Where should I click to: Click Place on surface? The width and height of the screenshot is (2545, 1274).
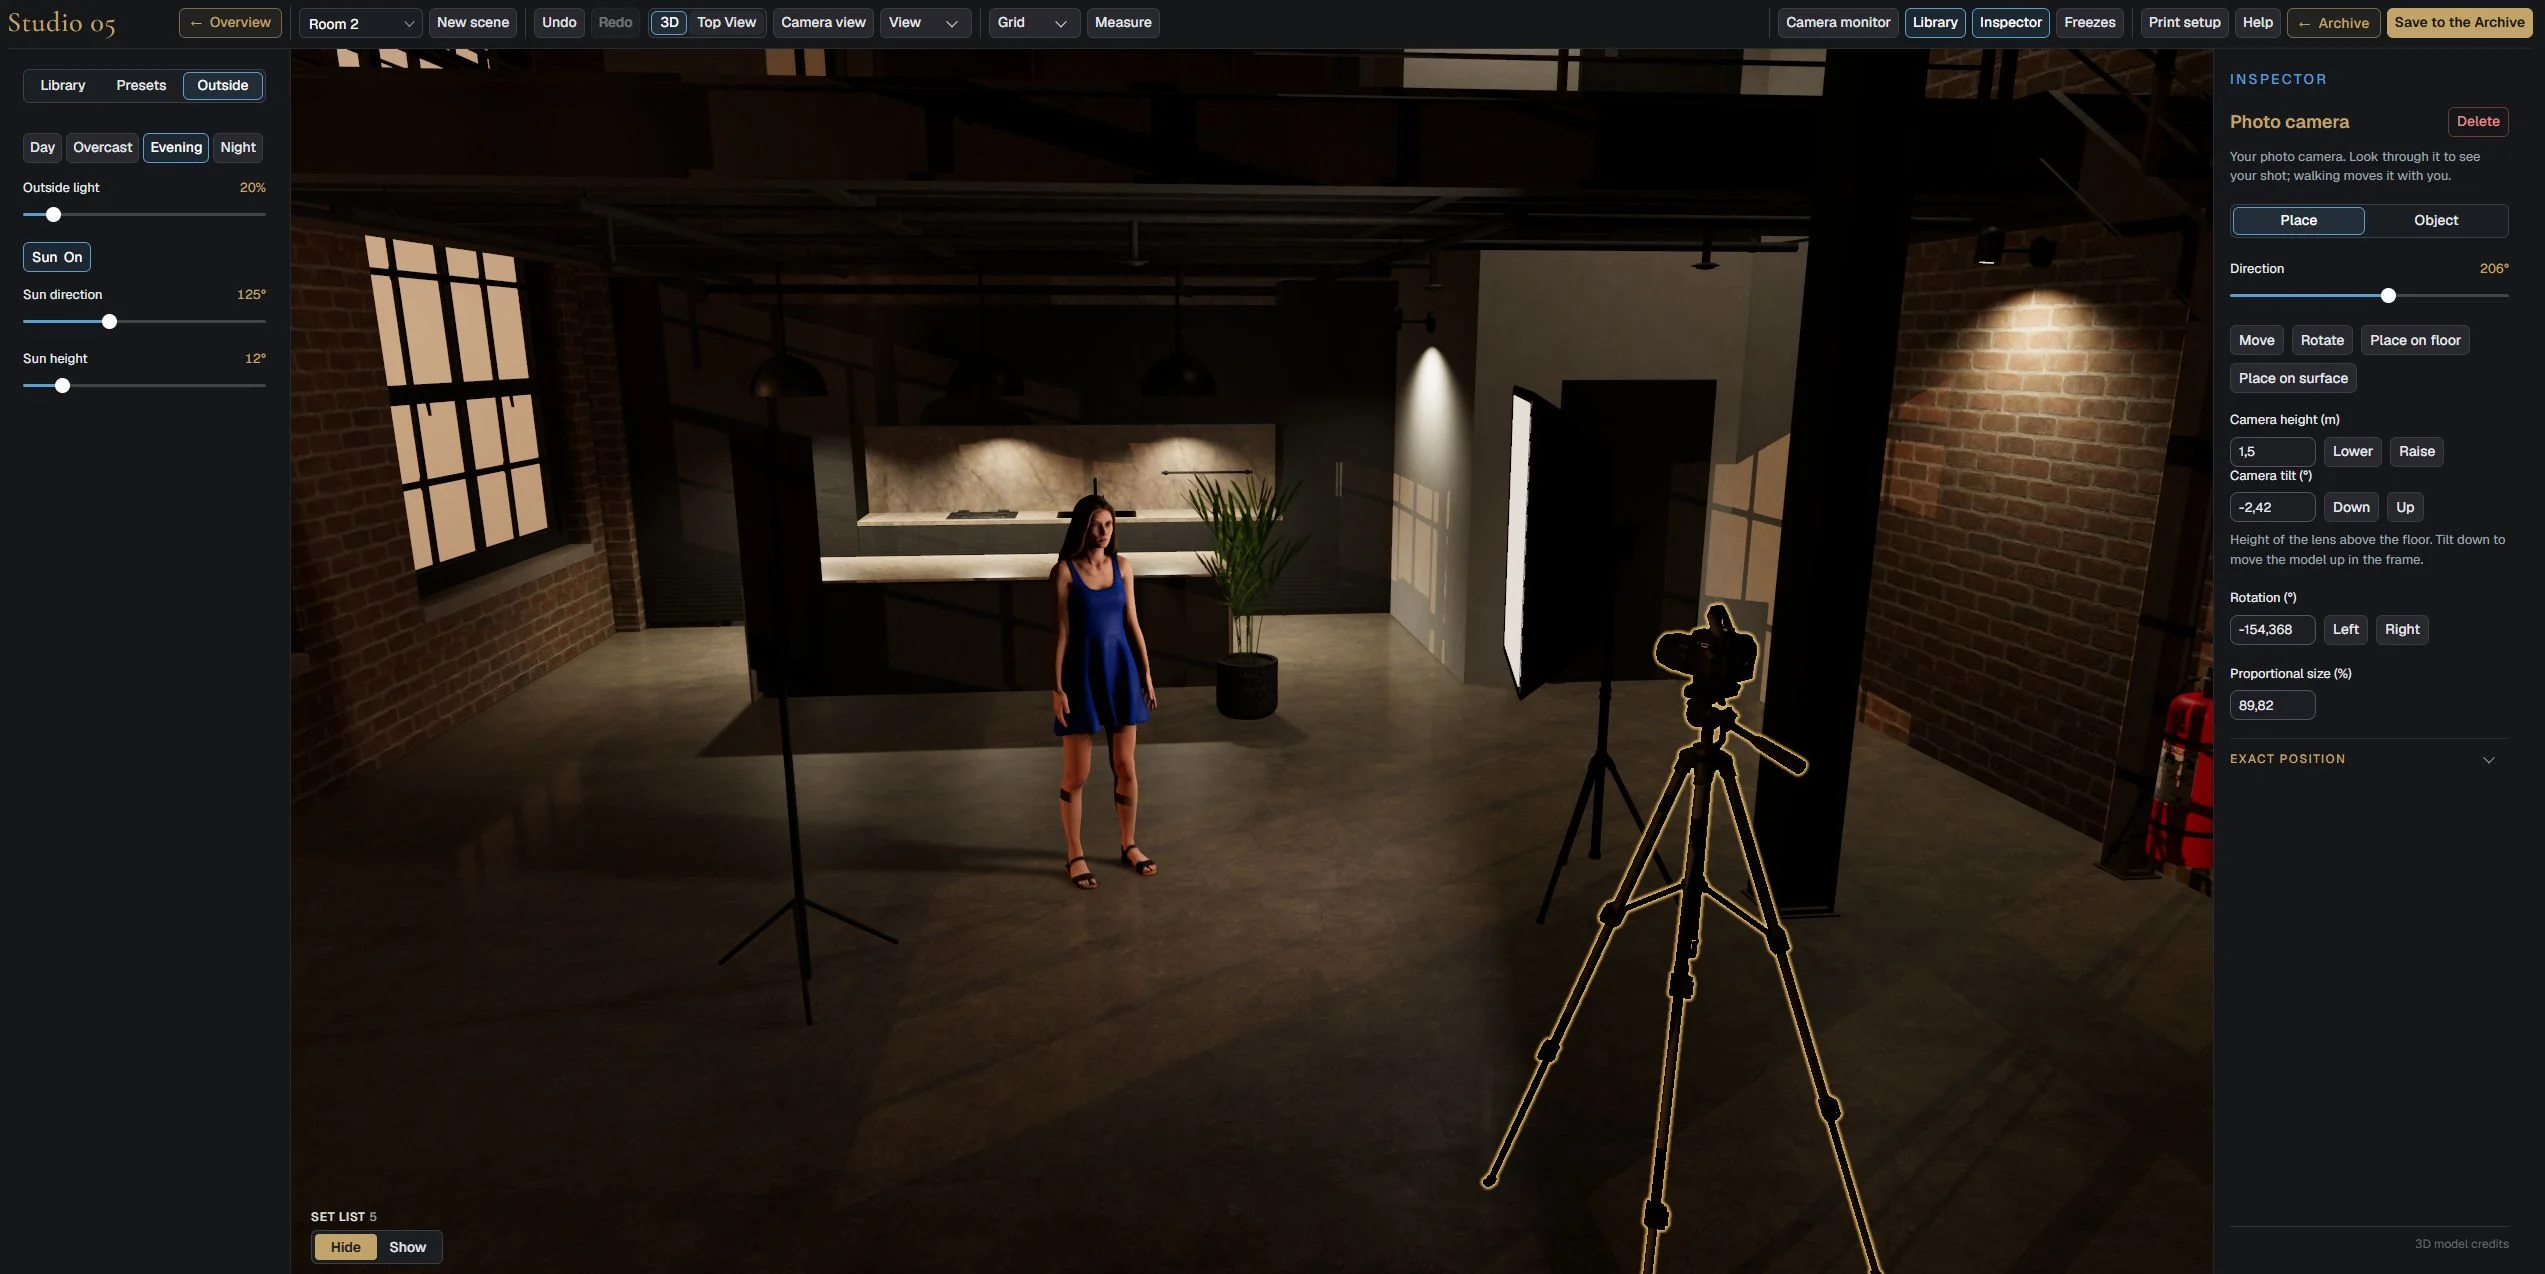[x=2293, y=379]
